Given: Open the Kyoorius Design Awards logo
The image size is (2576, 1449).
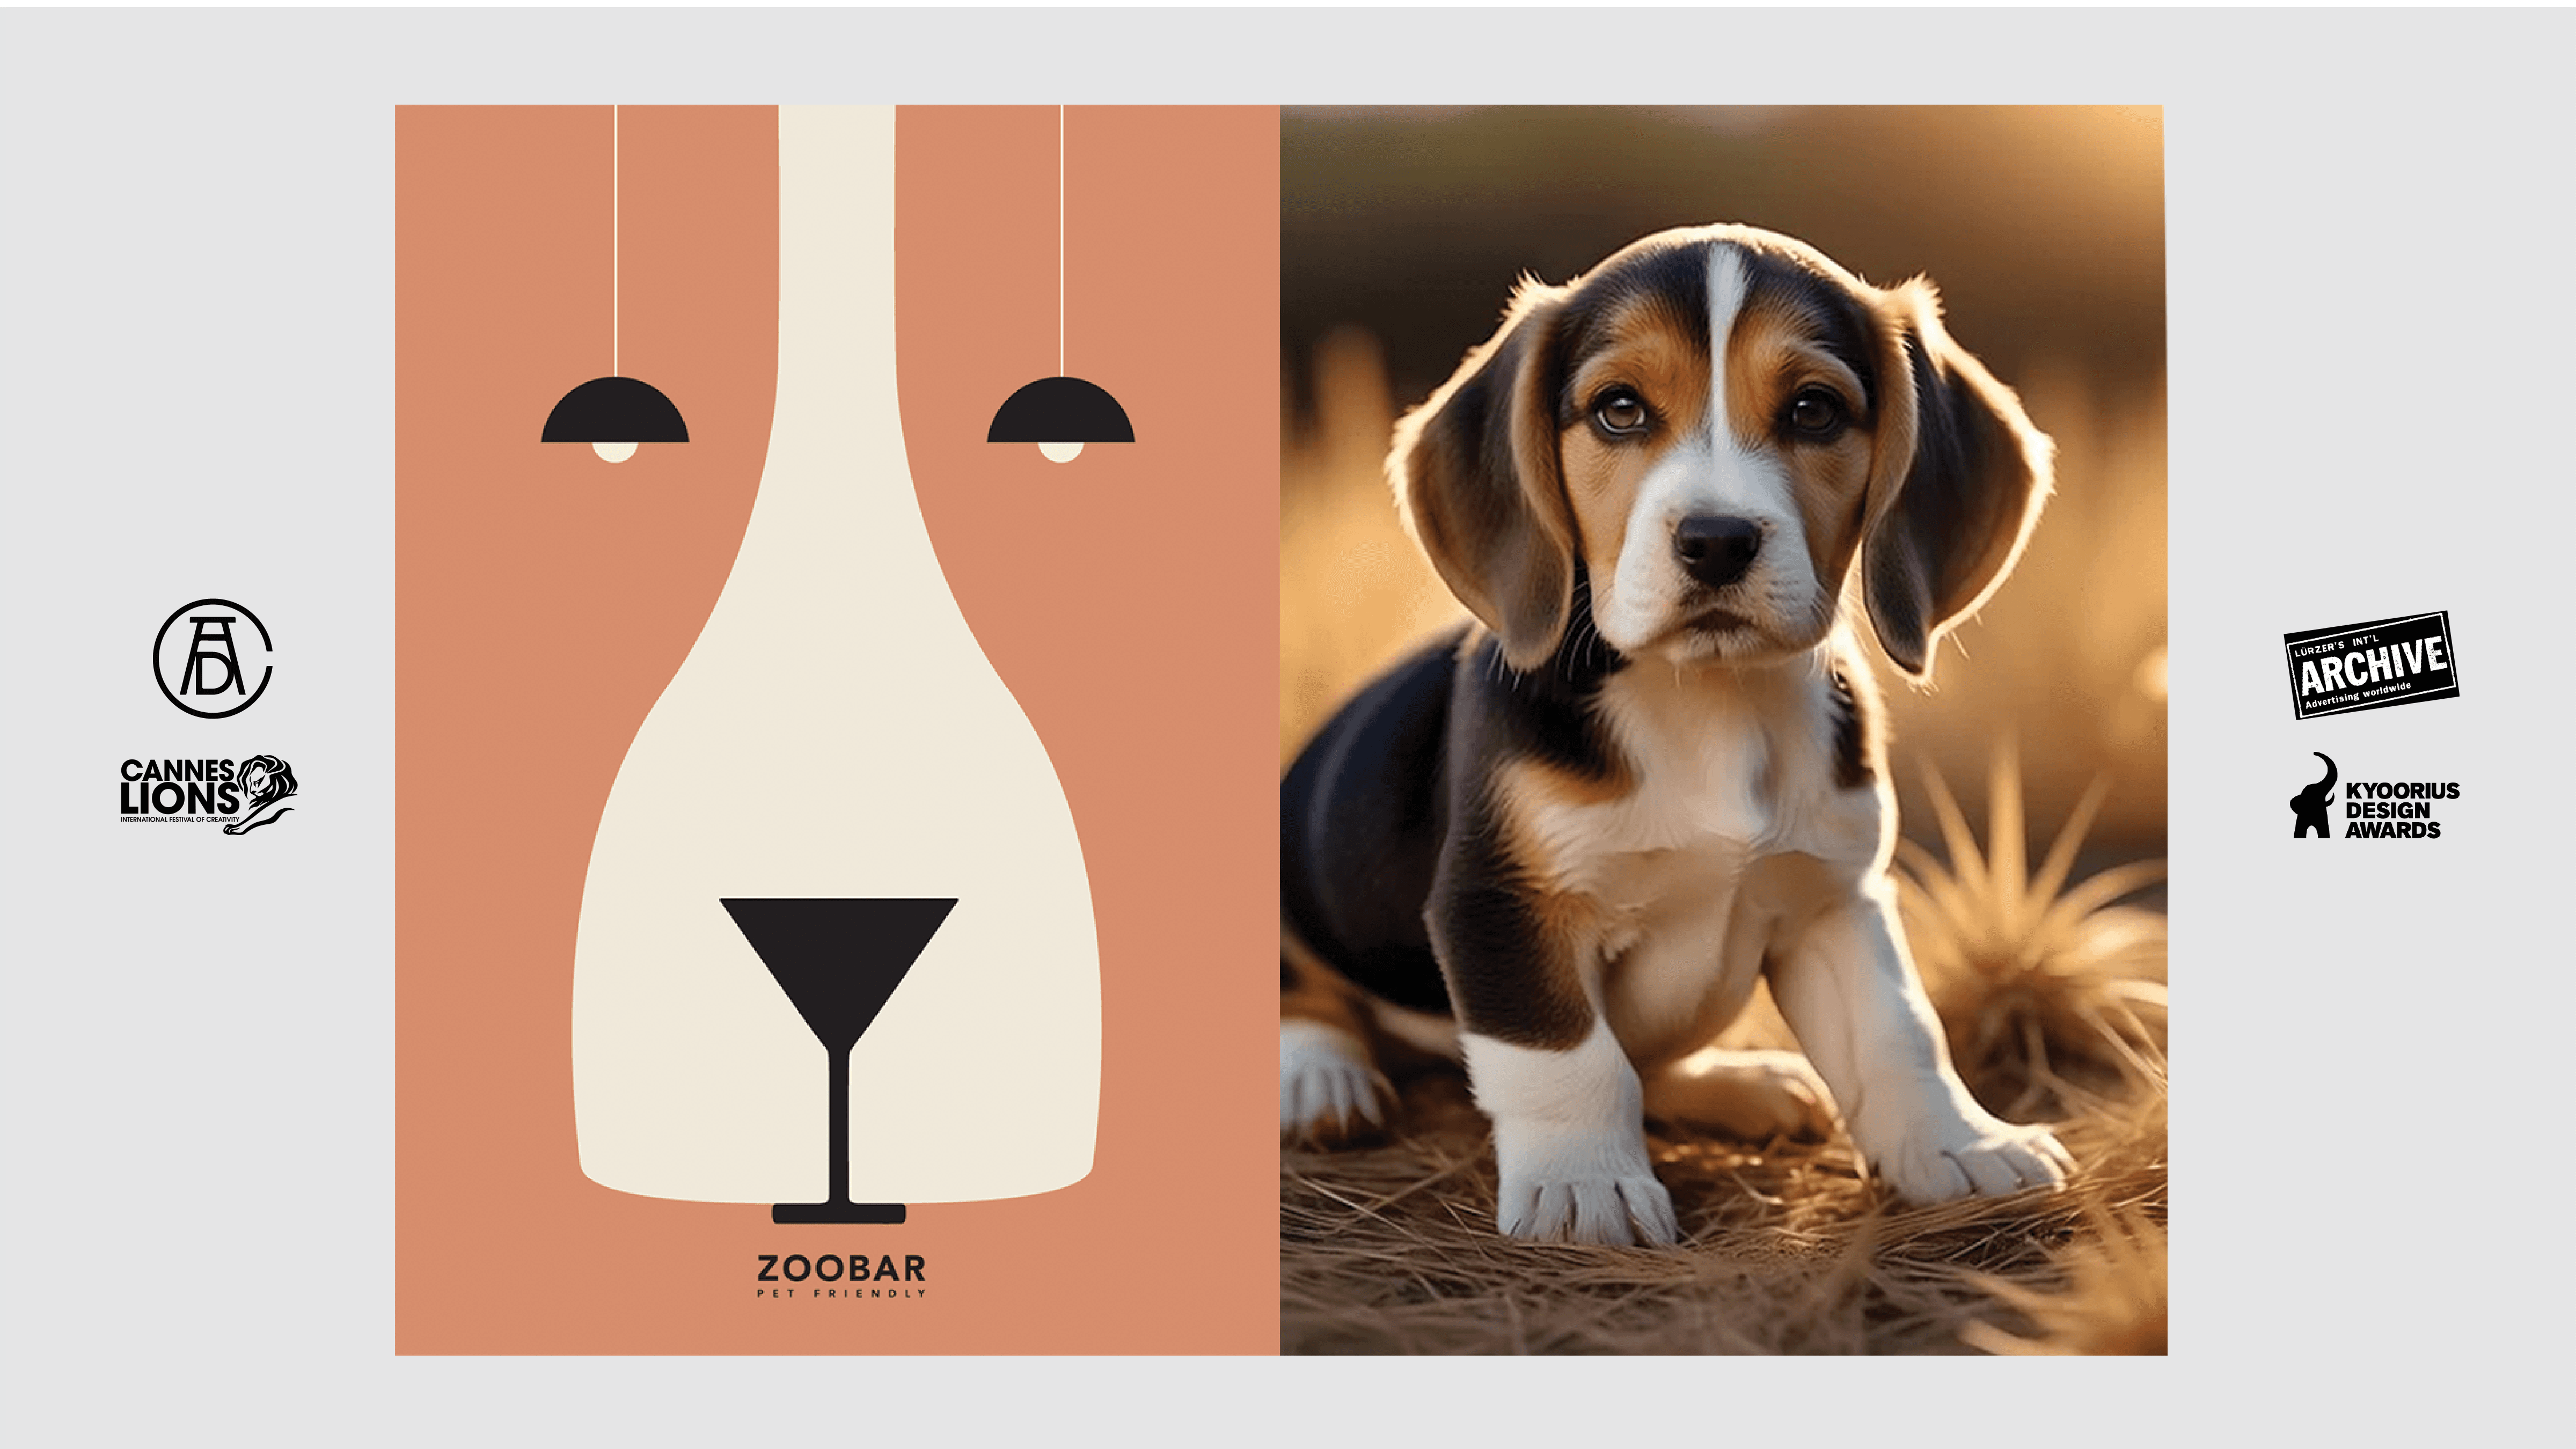Looking at the screenshot, I should pos(2375,796).
